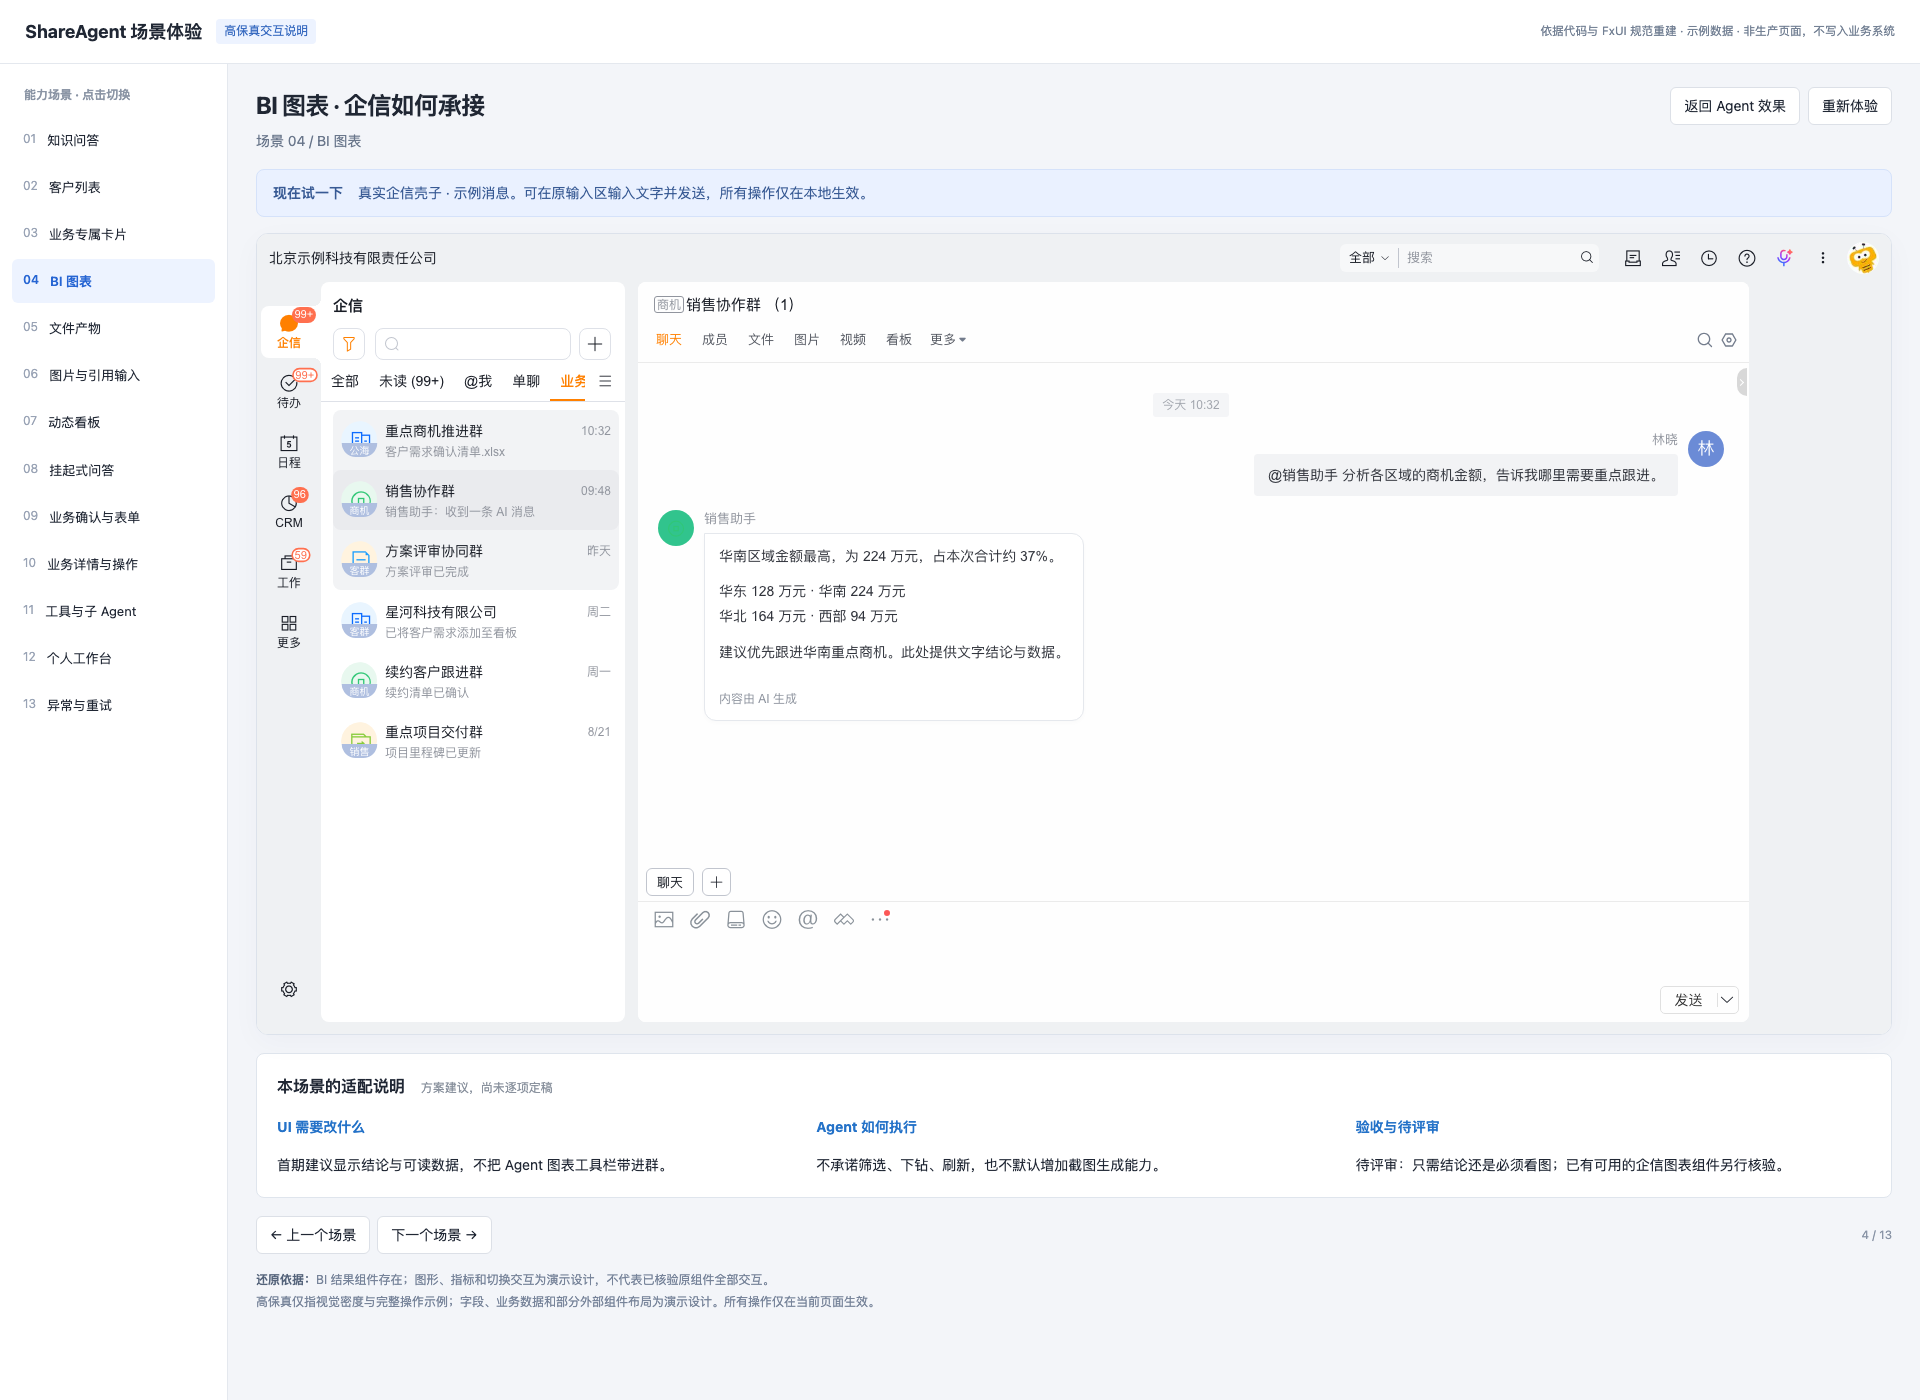Viewport: 1920px width, 1400px height.
Task: Click the global 搜索 input field
Action: coord(1488,258)
